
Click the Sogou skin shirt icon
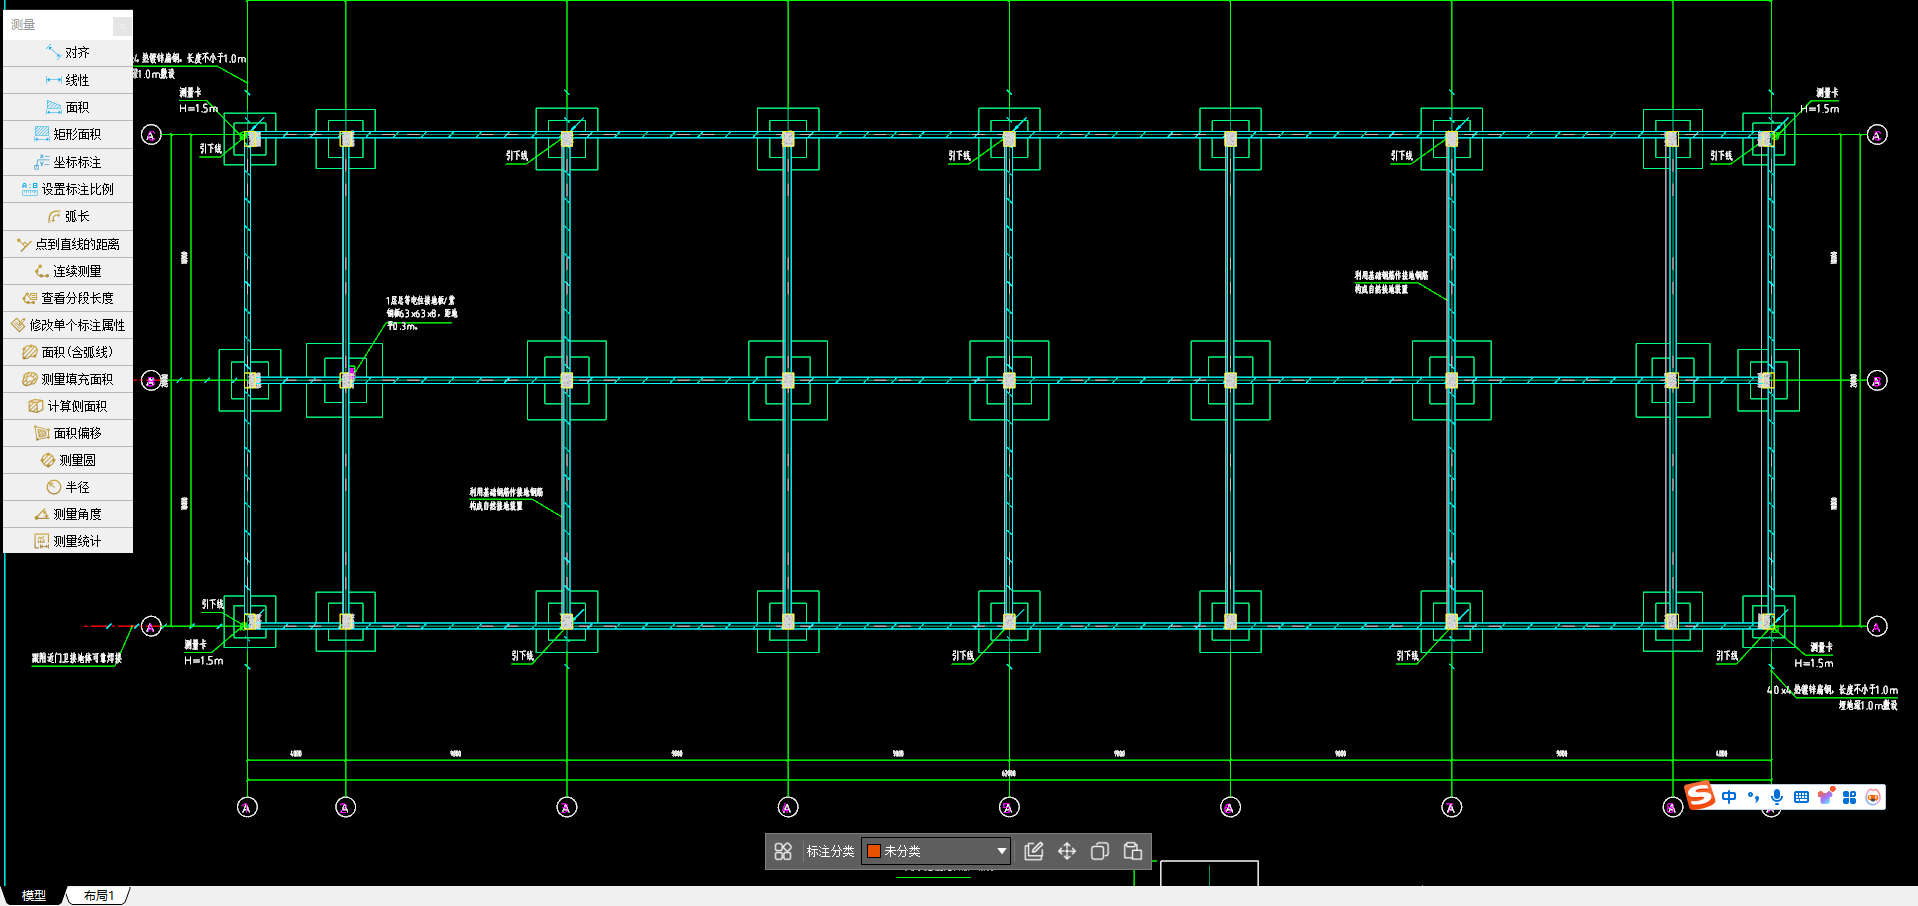pos(1825,797)
